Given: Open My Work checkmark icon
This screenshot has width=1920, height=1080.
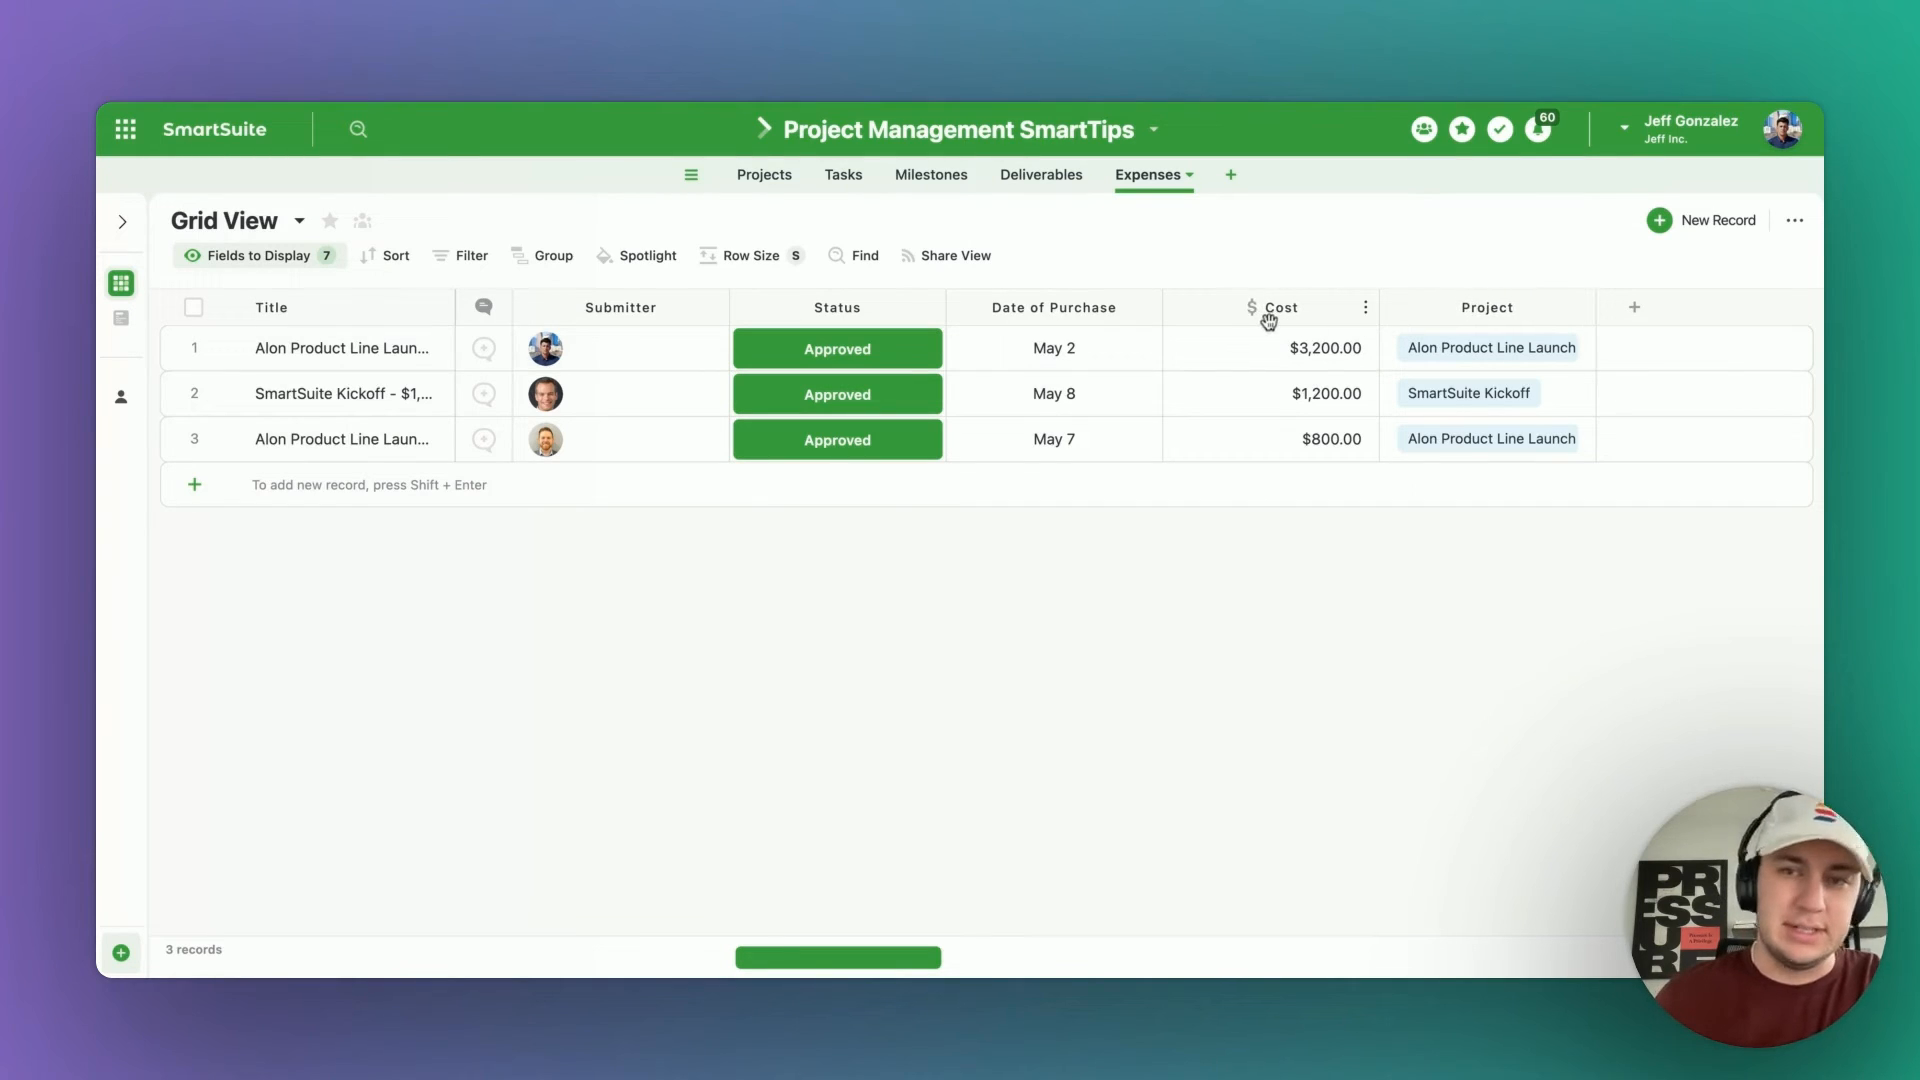Looking at the screenshot, I should (x=1500, y=129).
